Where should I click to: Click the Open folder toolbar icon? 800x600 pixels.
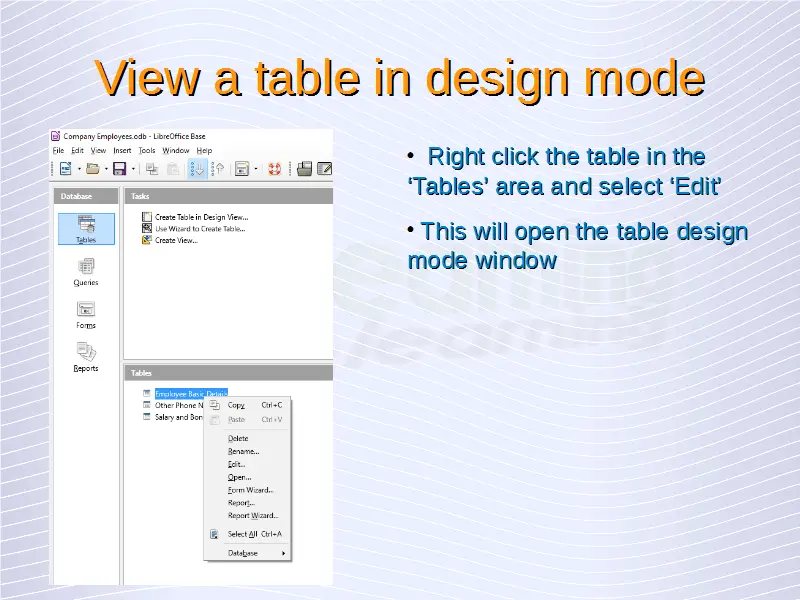click(x=92, y=169)
